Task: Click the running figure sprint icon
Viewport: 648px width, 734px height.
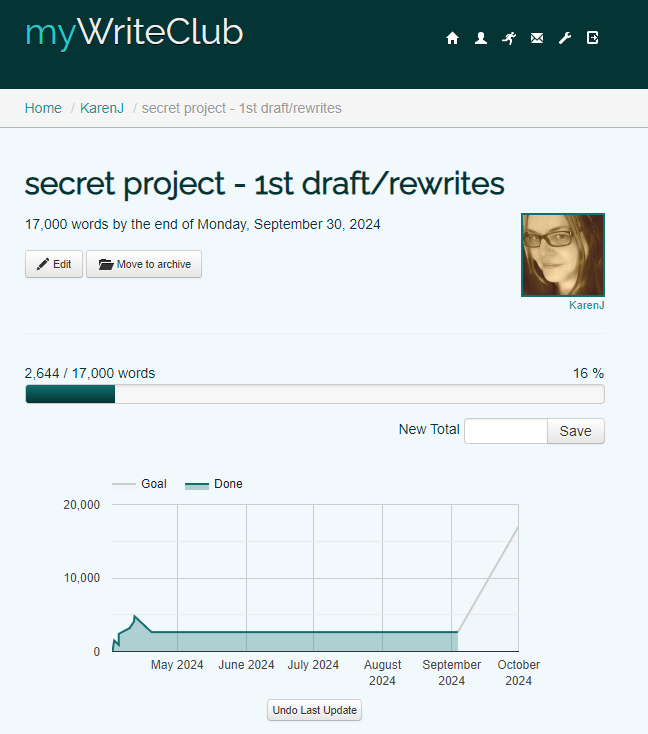Action: click(509, 38)
